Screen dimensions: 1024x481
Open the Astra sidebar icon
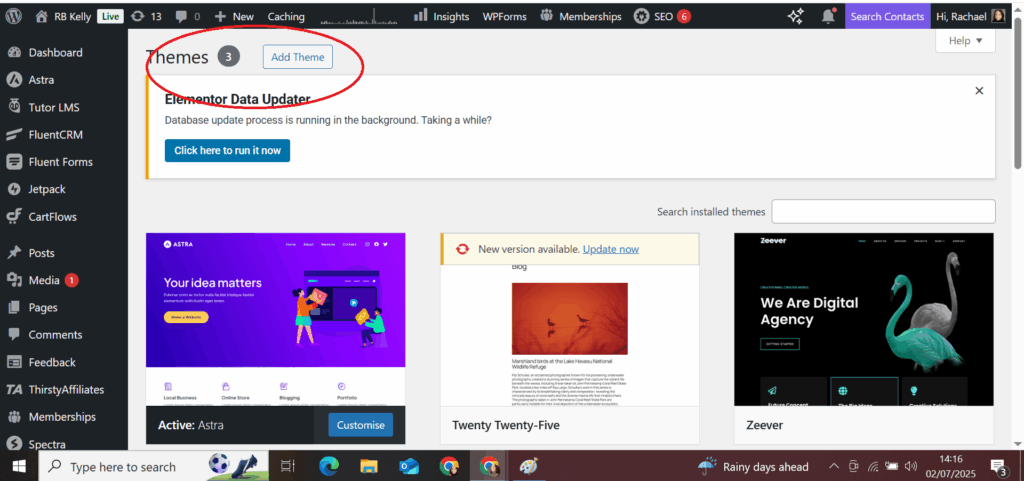pos(14,80)
